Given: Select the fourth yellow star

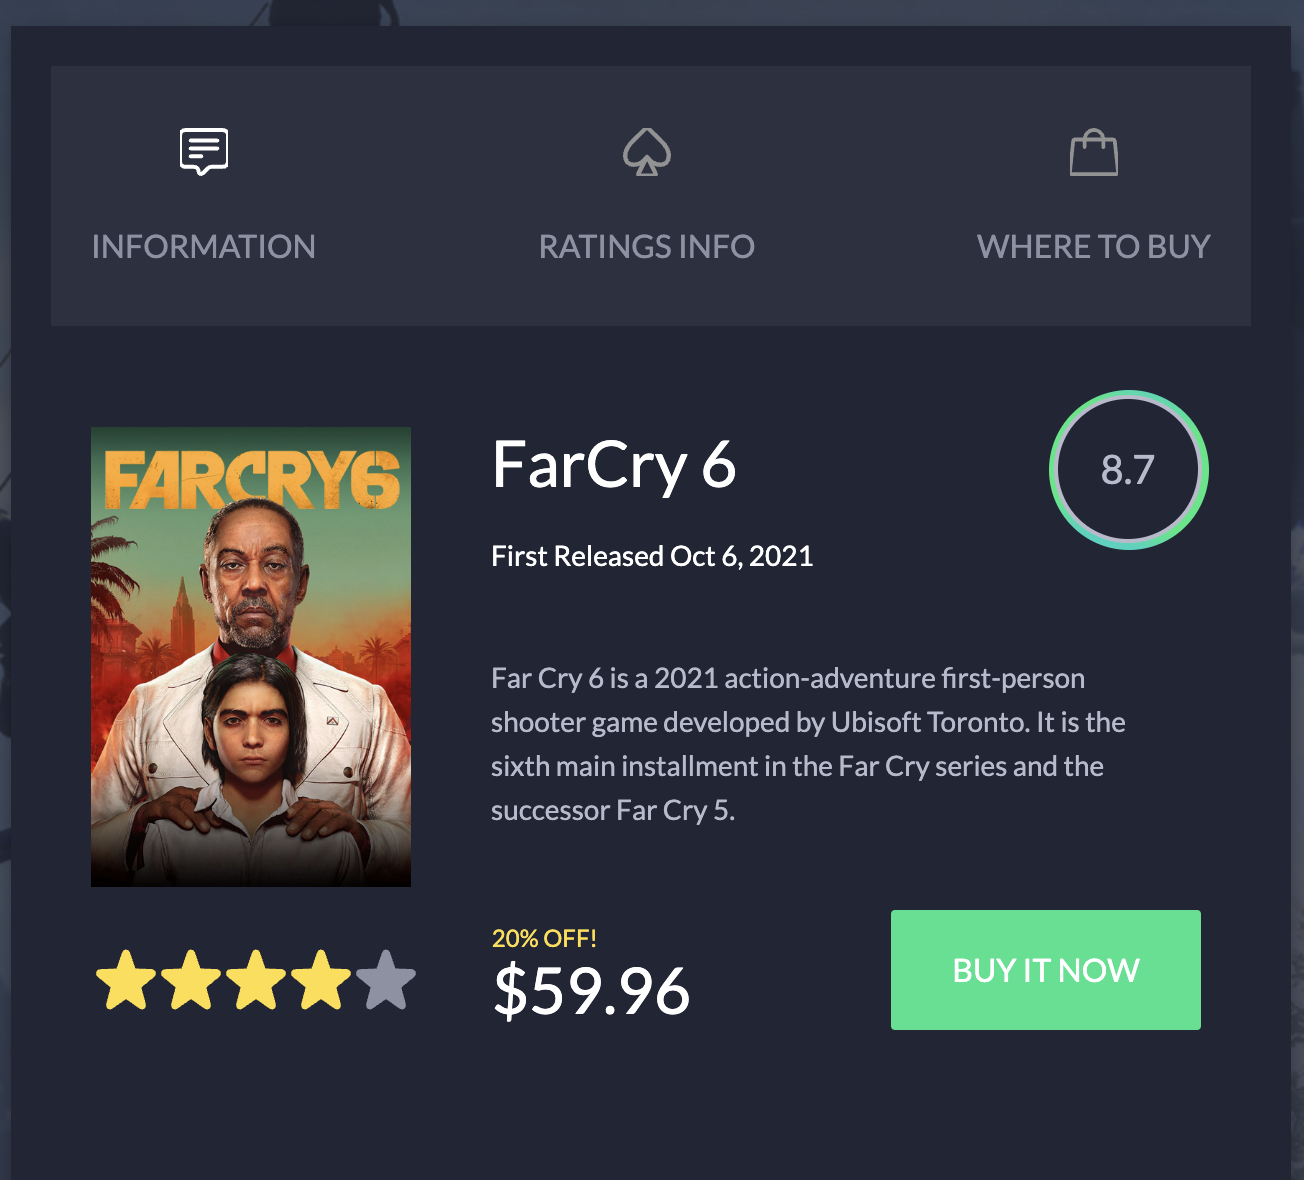Looking at the screenshot, I should [321, 981].
